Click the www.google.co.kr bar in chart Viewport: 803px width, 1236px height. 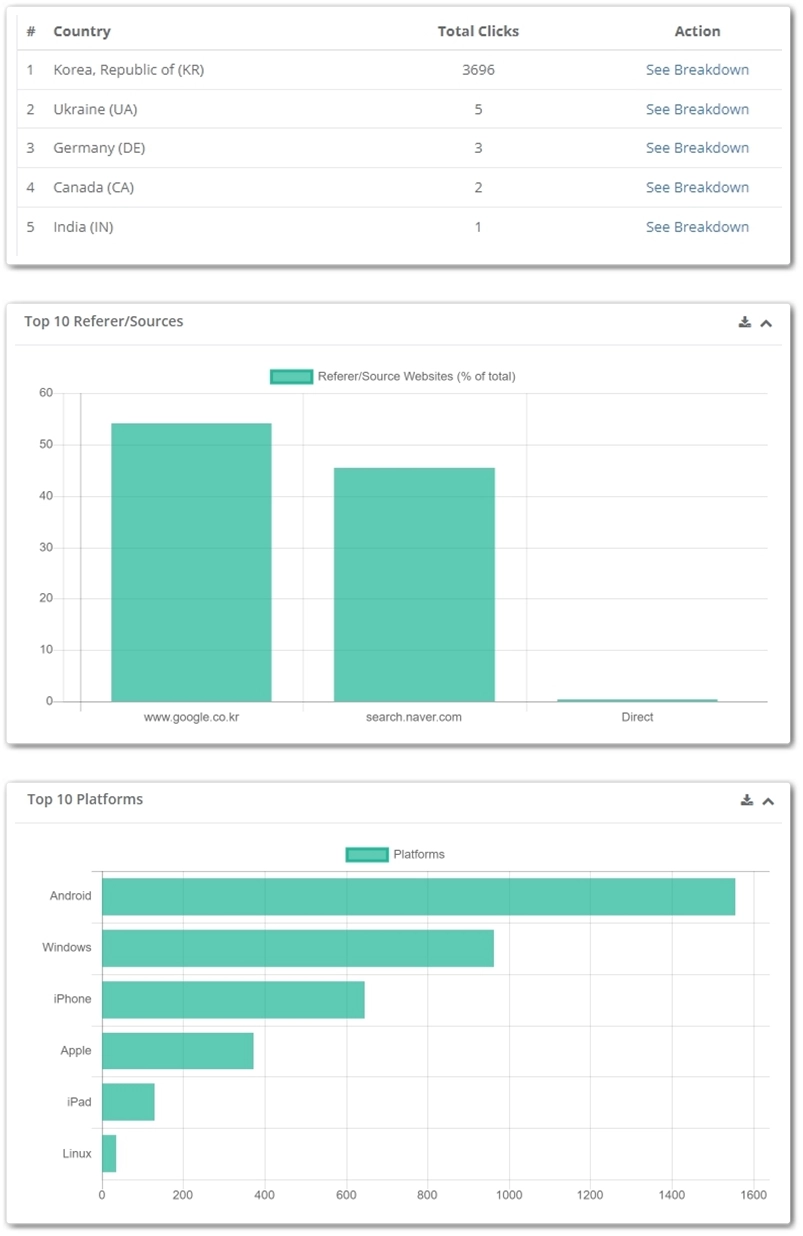tap(191, 562)
